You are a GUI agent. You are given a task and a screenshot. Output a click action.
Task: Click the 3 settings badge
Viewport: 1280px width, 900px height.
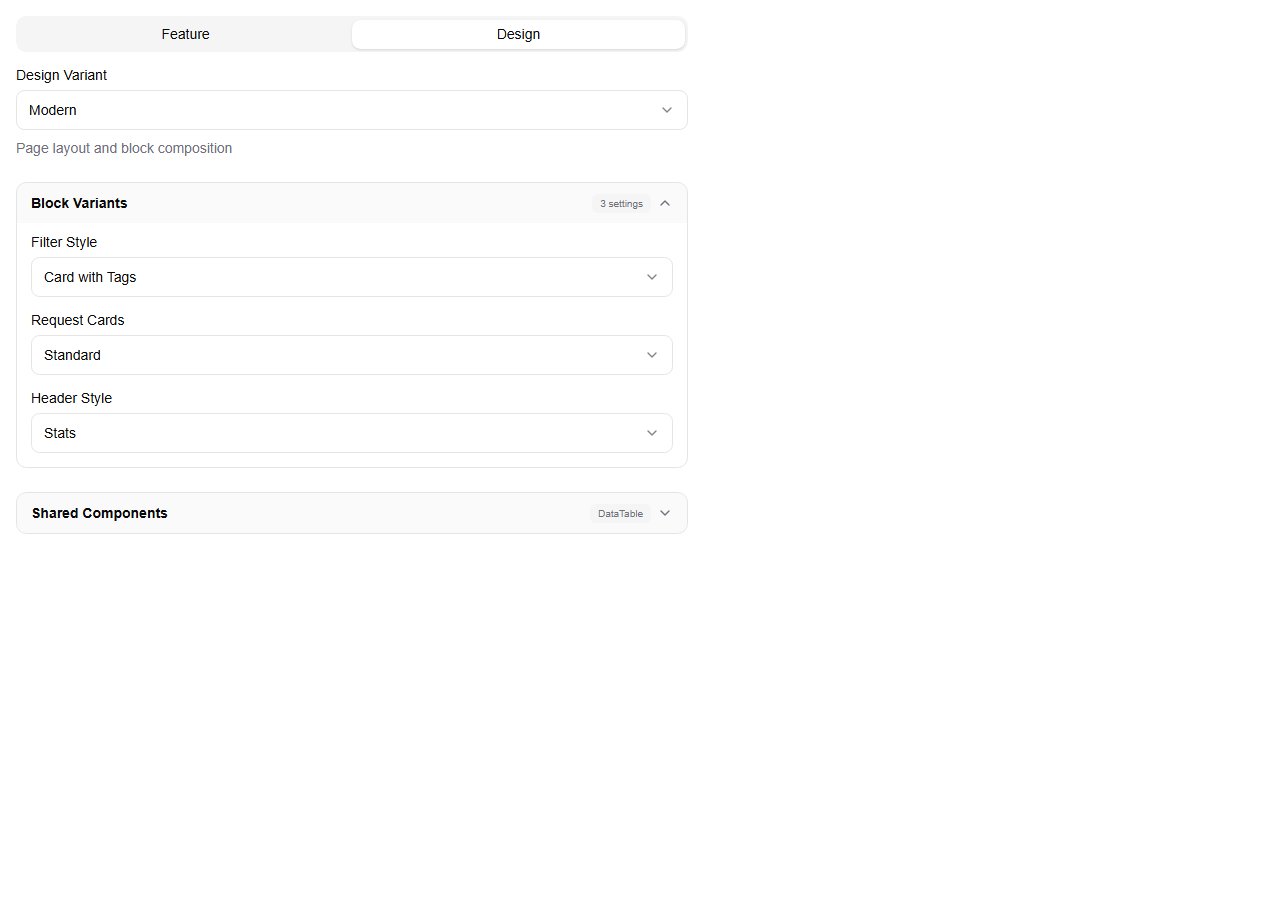click(620, 203)
